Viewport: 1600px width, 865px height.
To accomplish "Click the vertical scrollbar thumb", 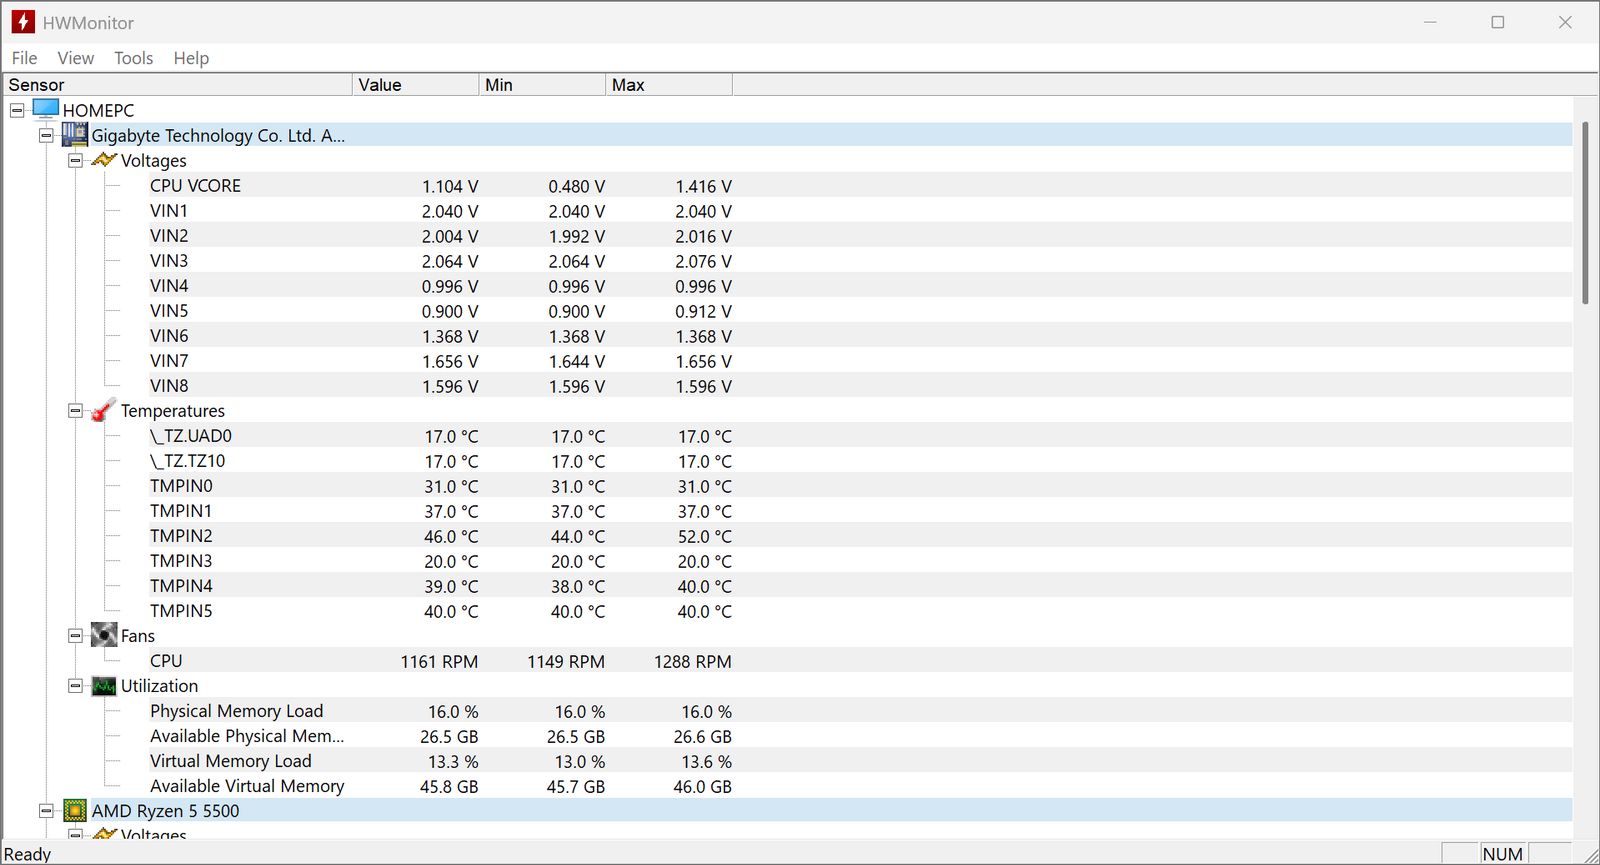I will pos(1585,212).
